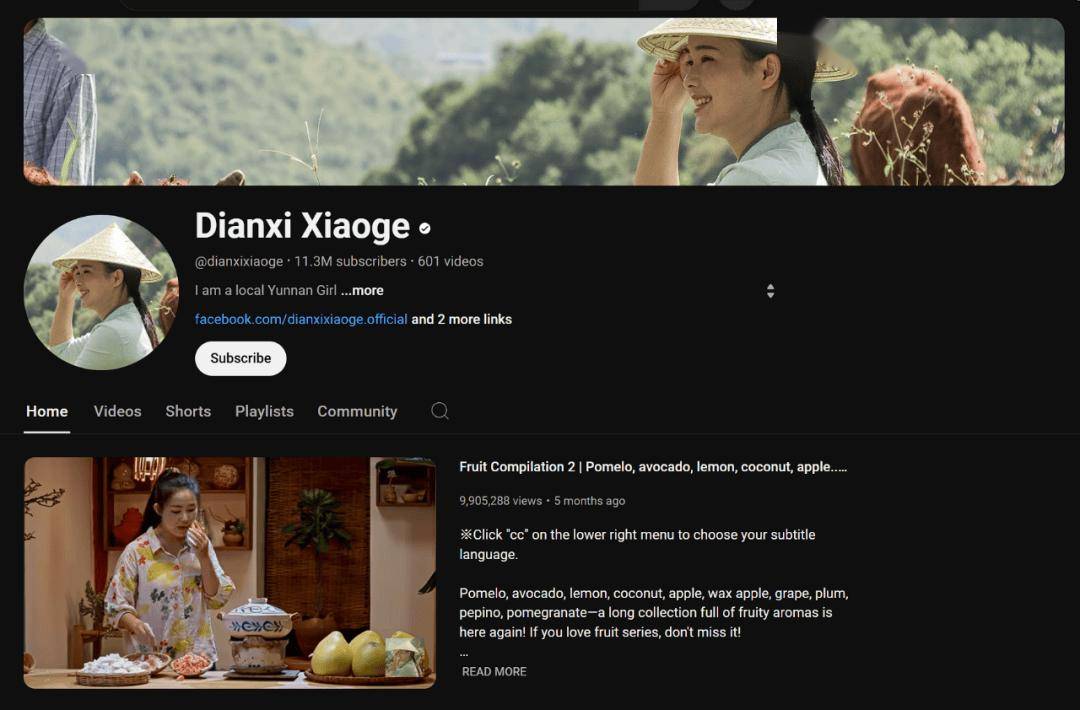Go to the Shorts tab
The height and width of the screenshot is (710, 1080).
[188, 411]
